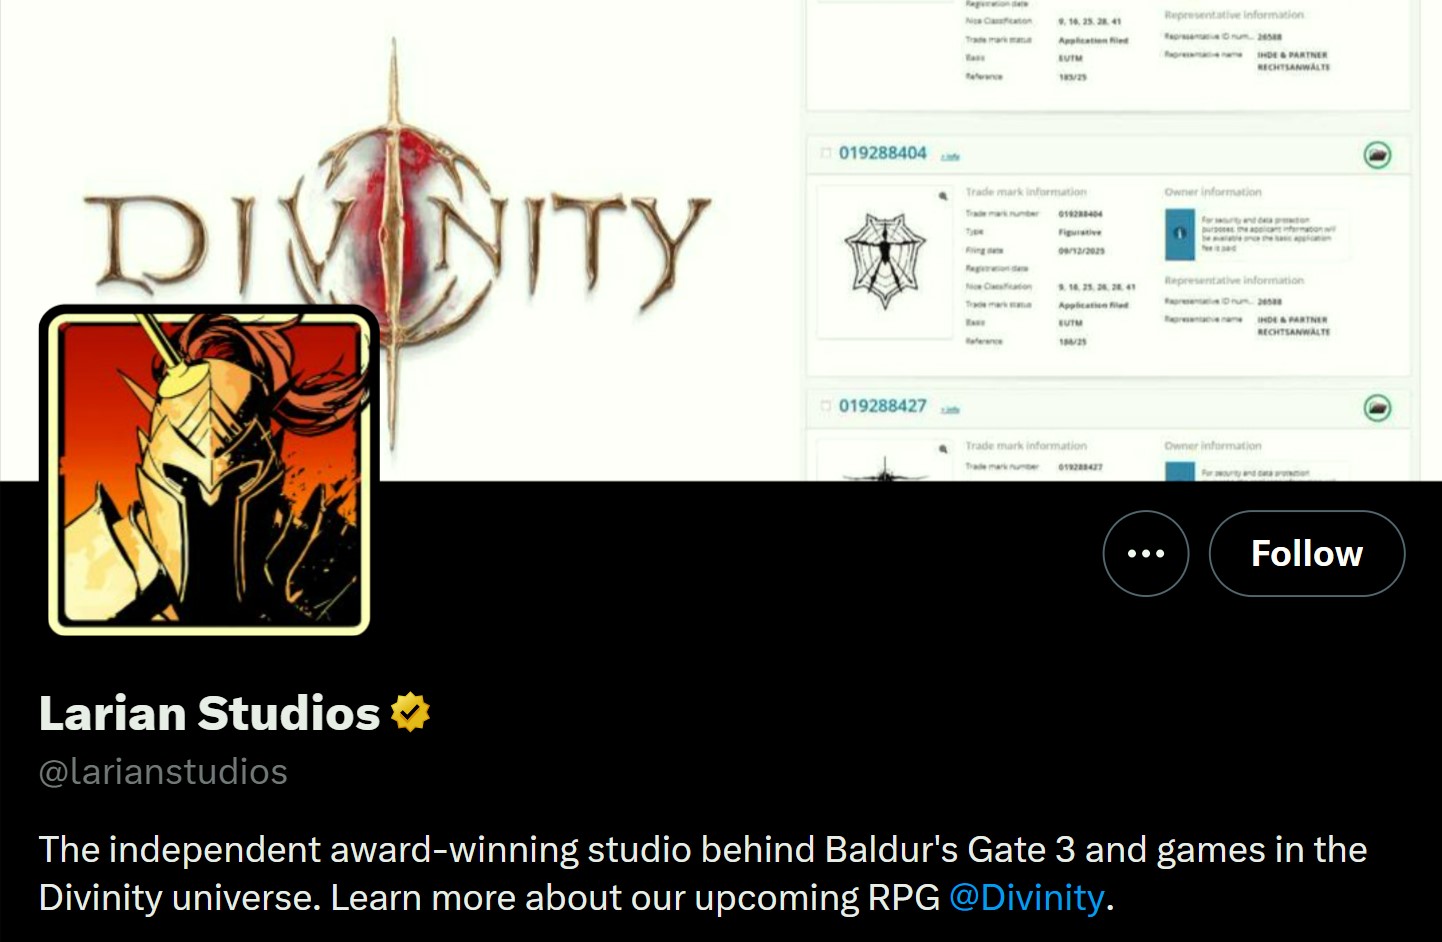Click green folder icon on 019288427 row
Screen dimensions: 1442x942
point(1377,408)
